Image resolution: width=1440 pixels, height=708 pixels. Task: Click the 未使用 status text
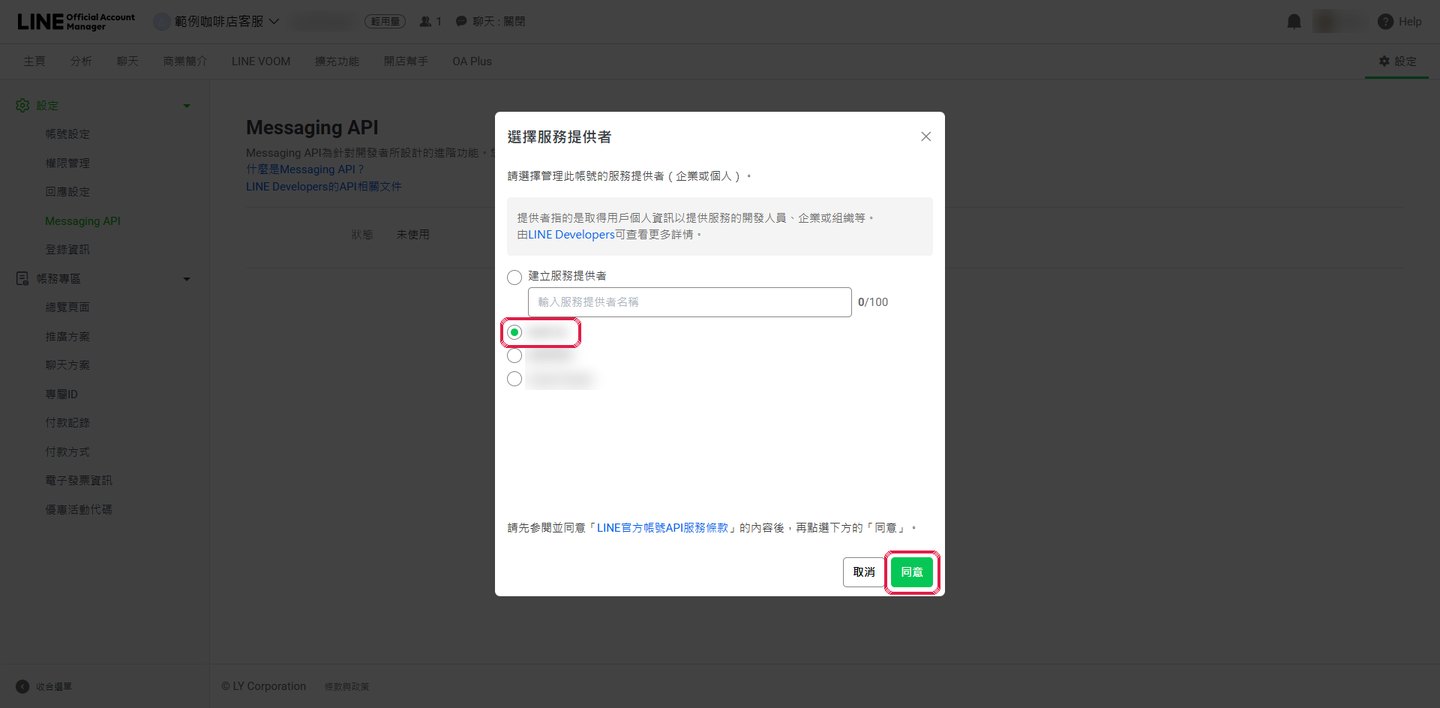tap(413, 234)
